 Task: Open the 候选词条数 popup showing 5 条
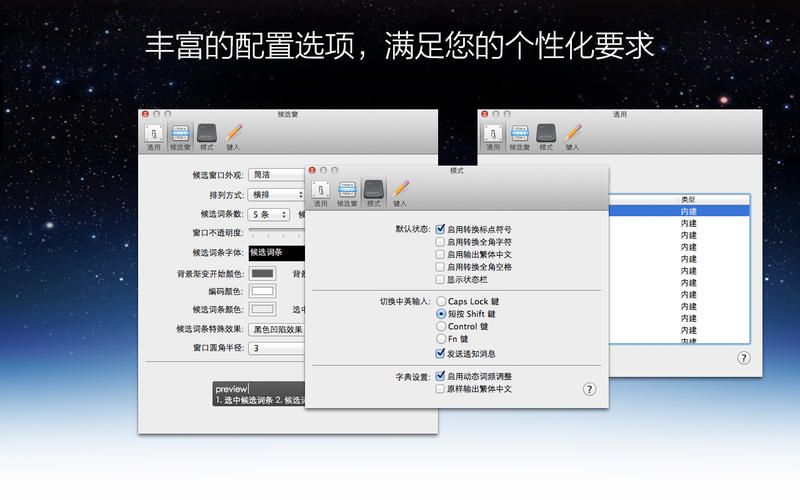pyautogui.click(x=269, y=214)
